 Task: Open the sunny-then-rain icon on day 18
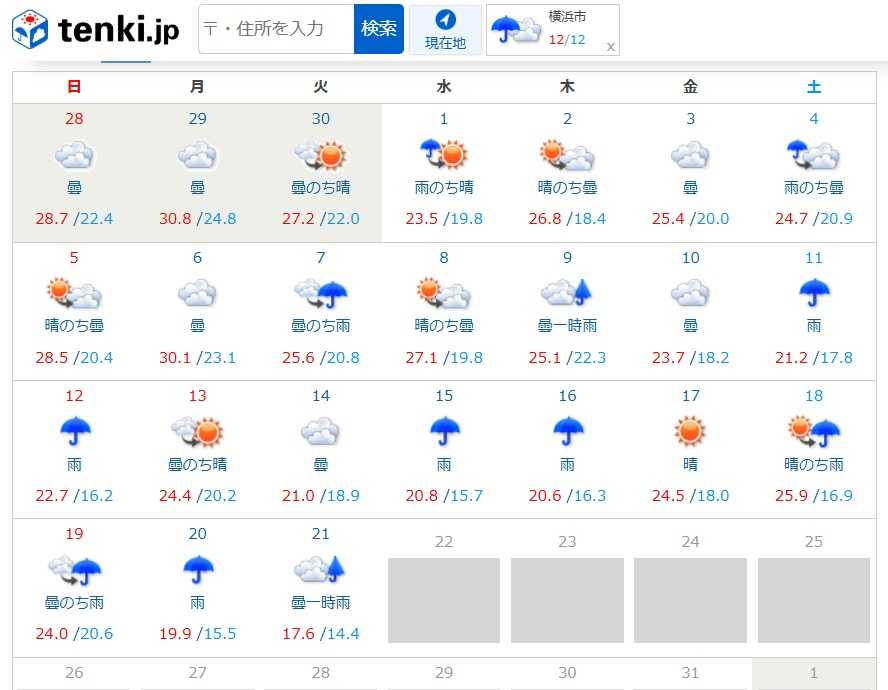pos(814,431)
